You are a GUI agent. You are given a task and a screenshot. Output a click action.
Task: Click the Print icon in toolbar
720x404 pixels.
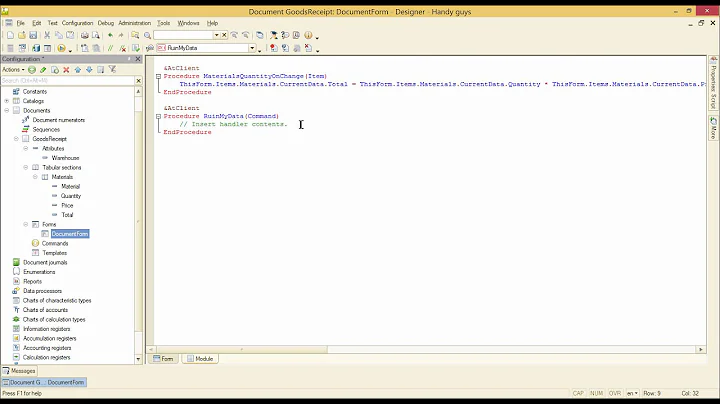pos(84,35)
